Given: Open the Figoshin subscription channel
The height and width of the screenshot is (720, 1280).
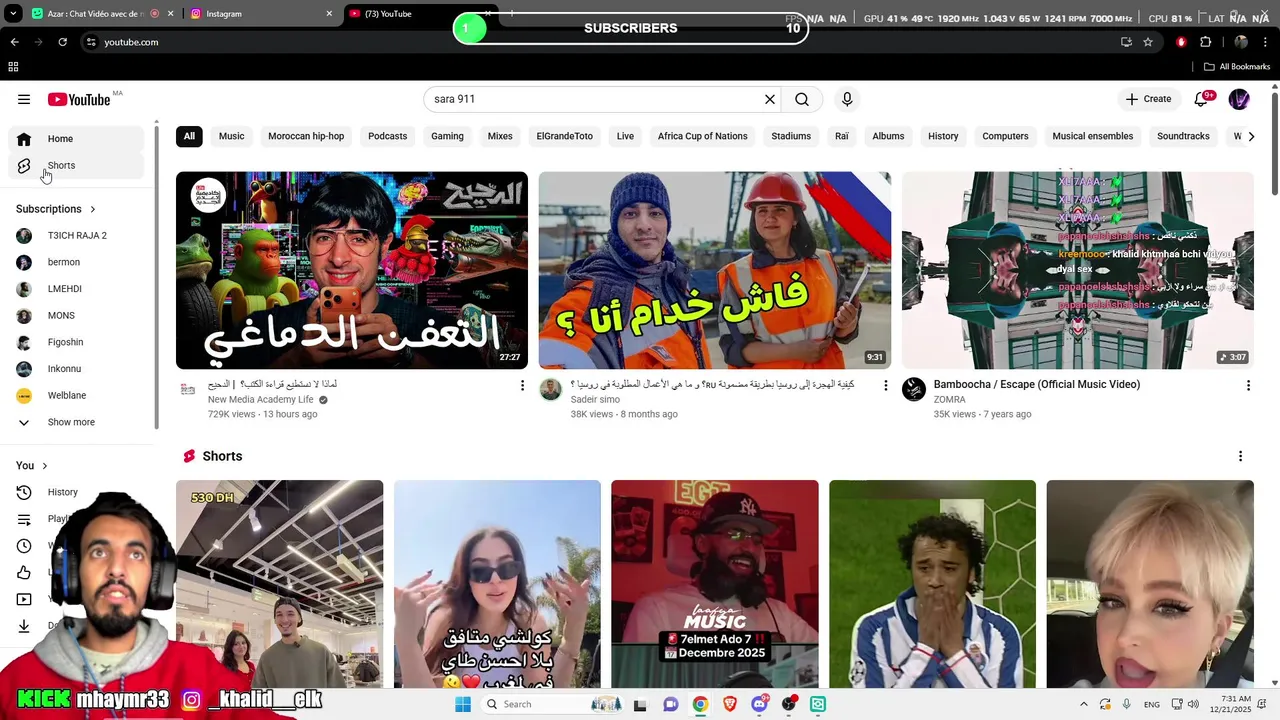Looking at the screenshot, I should tap(76, 342).
